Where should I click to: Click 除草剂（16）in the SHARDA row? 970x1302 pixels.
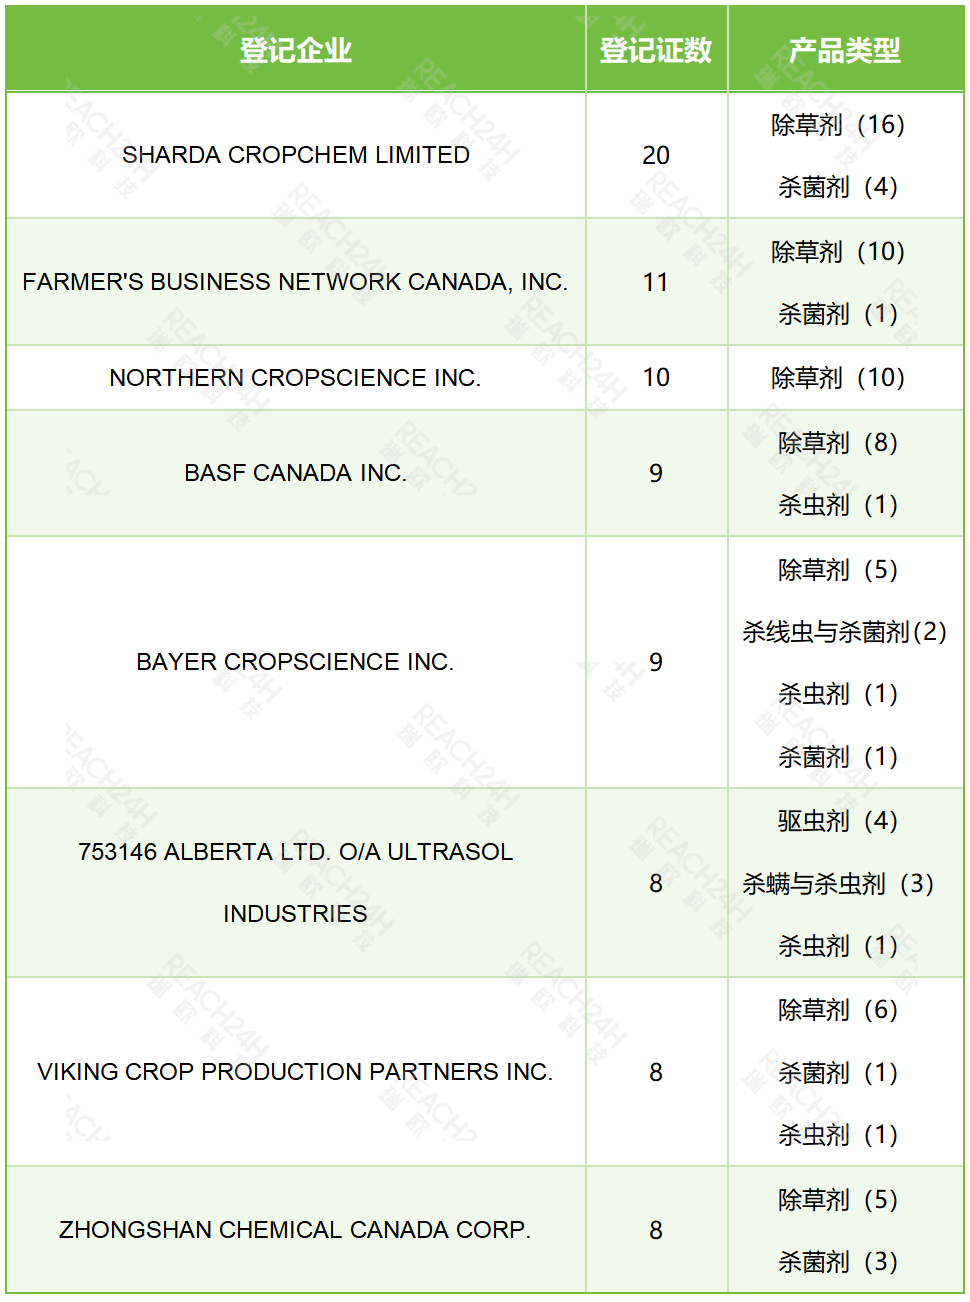(838, 125)
